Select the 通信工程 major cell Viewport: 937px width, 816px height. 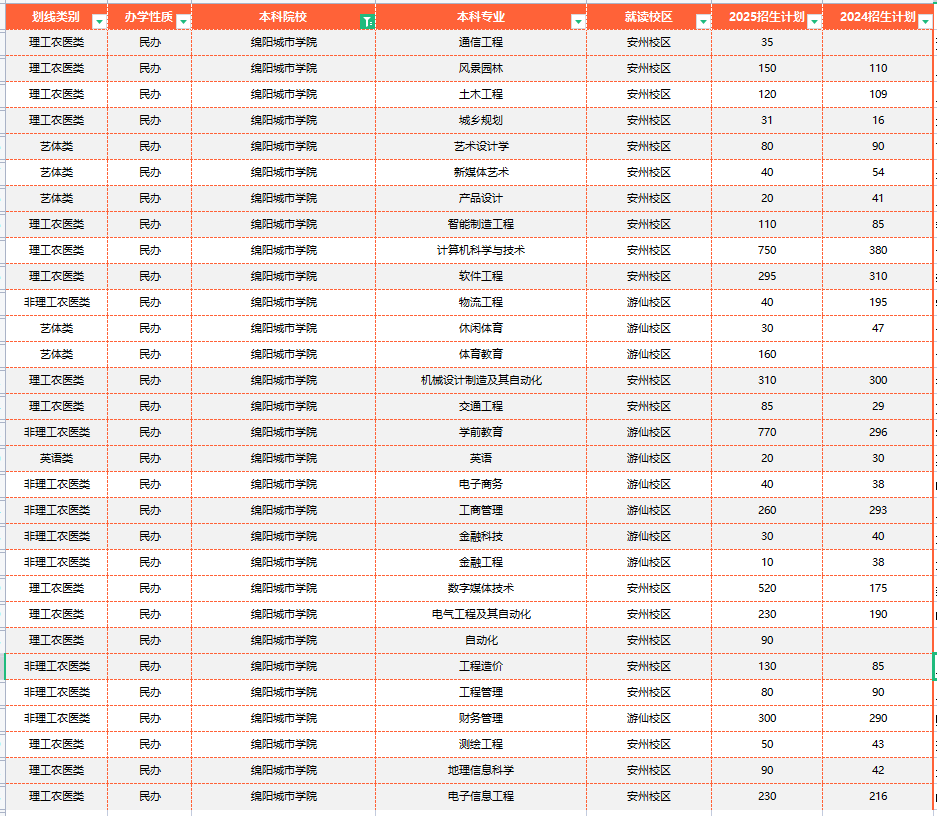[x=481, y=42]
